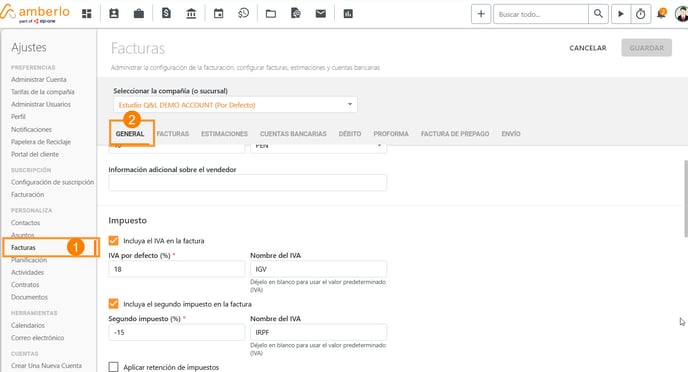Start the timer play button

tap(621, 14)
